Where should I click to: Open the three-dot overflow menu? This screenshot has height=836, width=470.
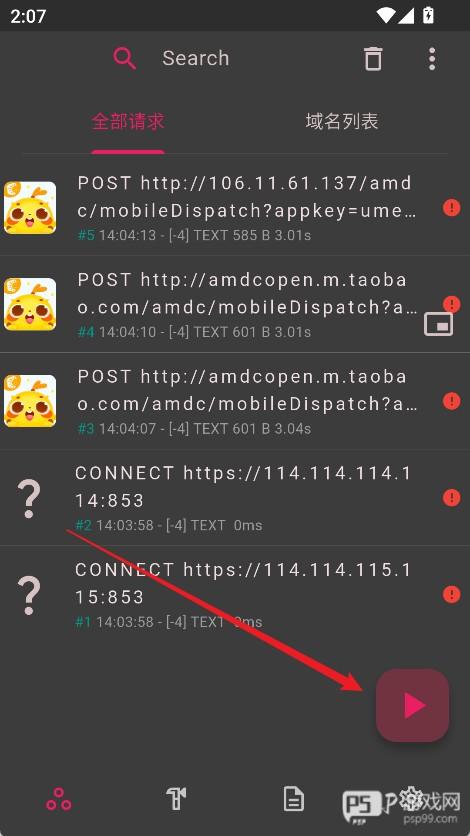(432, 59)
